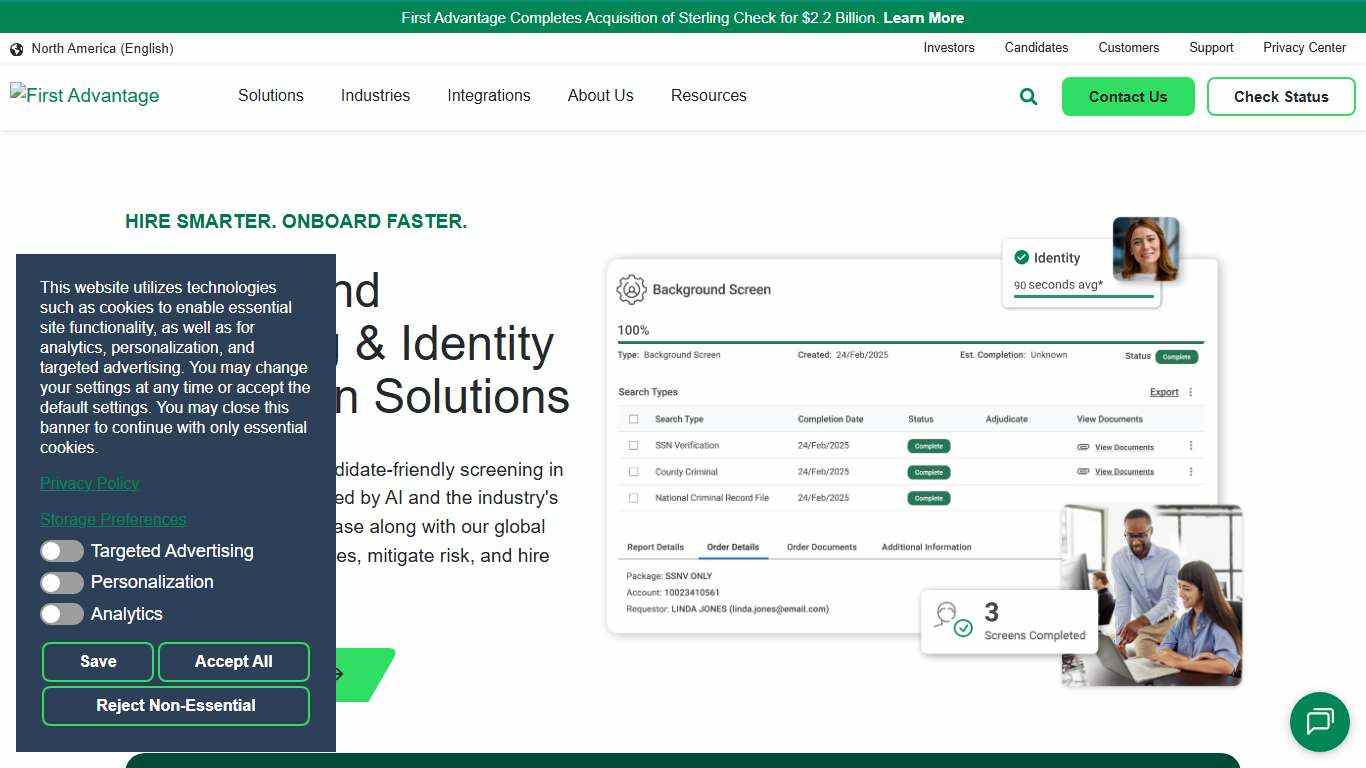Click the Identity green checkmark icon
The width and height of the screenshot is (1366, 768).
[1021, 257]
